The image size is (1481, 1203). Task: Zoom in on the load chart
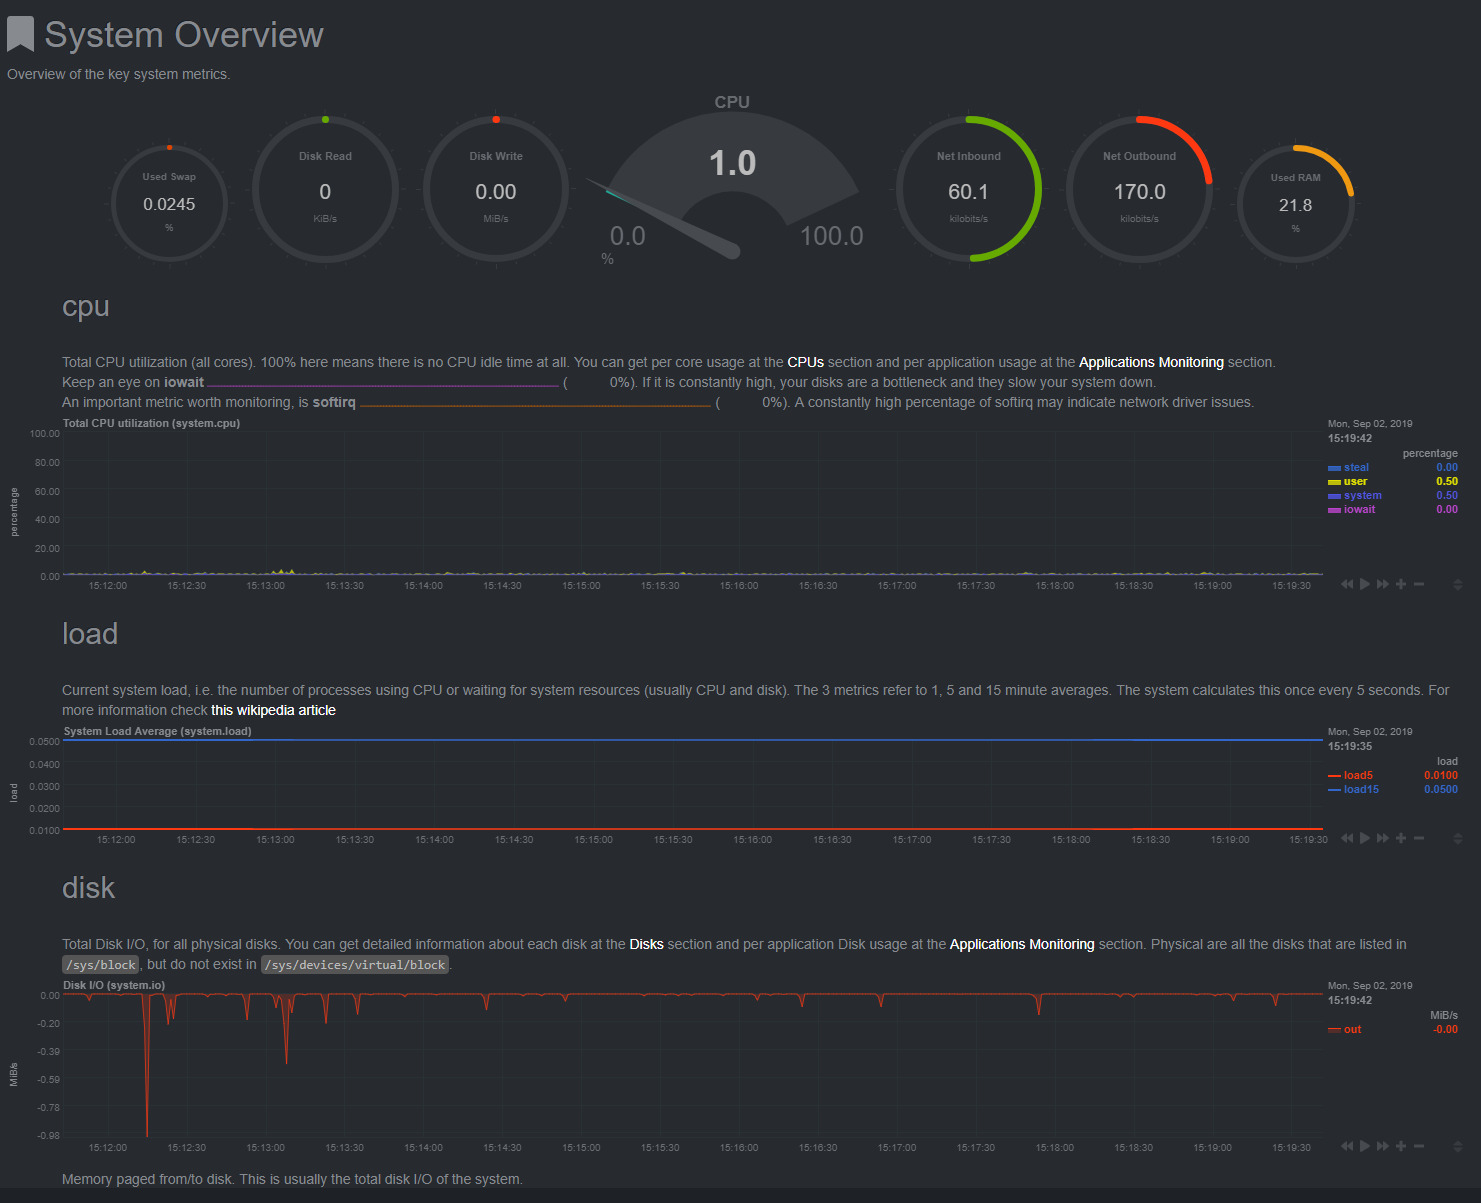click(1401, 838)
